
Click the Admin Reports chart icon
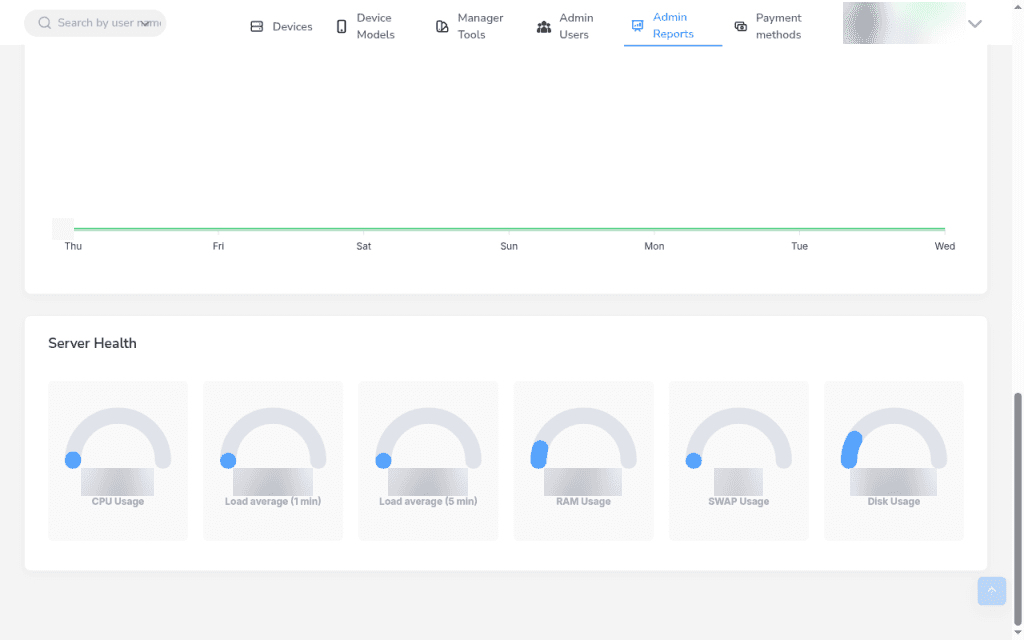tap(637, 25)
